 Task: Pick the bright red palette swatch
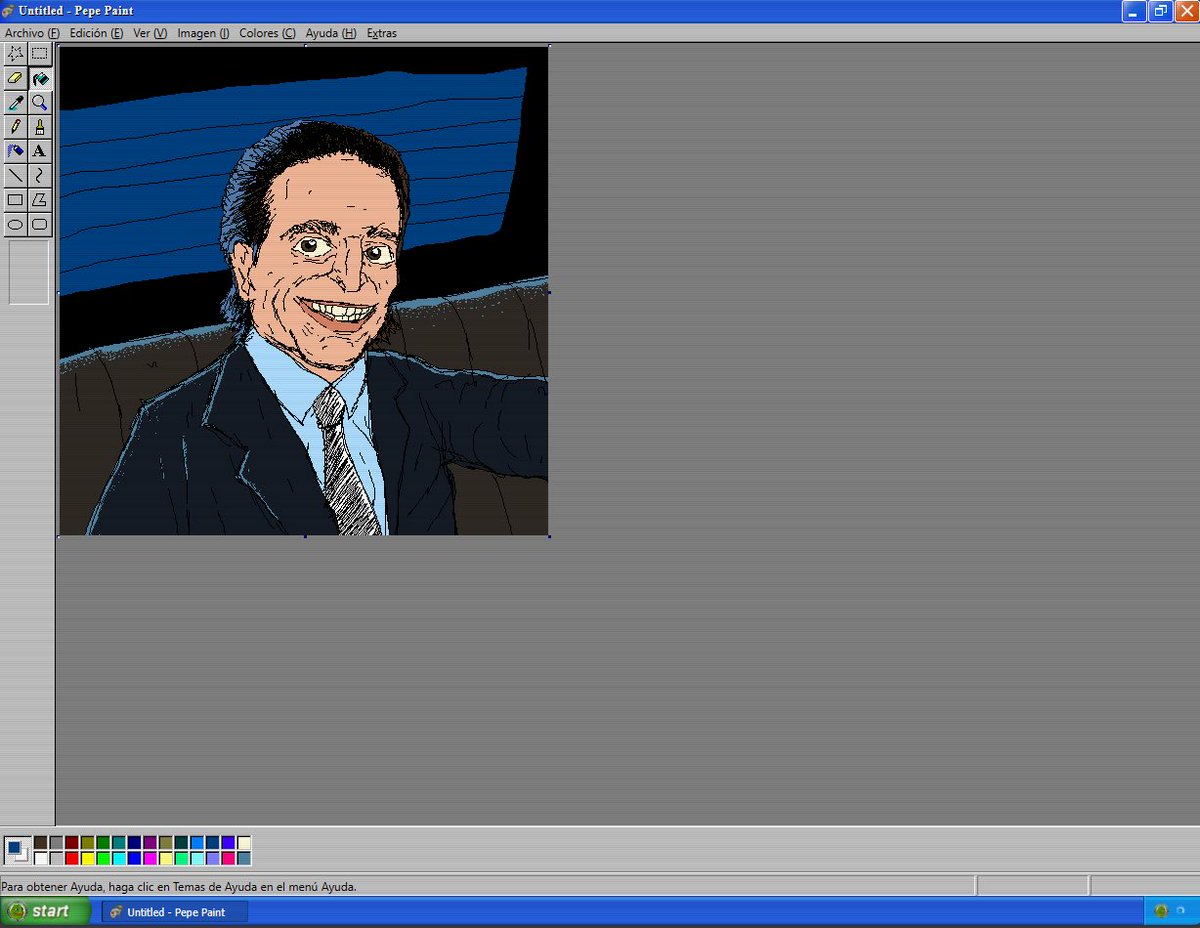(72, 858)
